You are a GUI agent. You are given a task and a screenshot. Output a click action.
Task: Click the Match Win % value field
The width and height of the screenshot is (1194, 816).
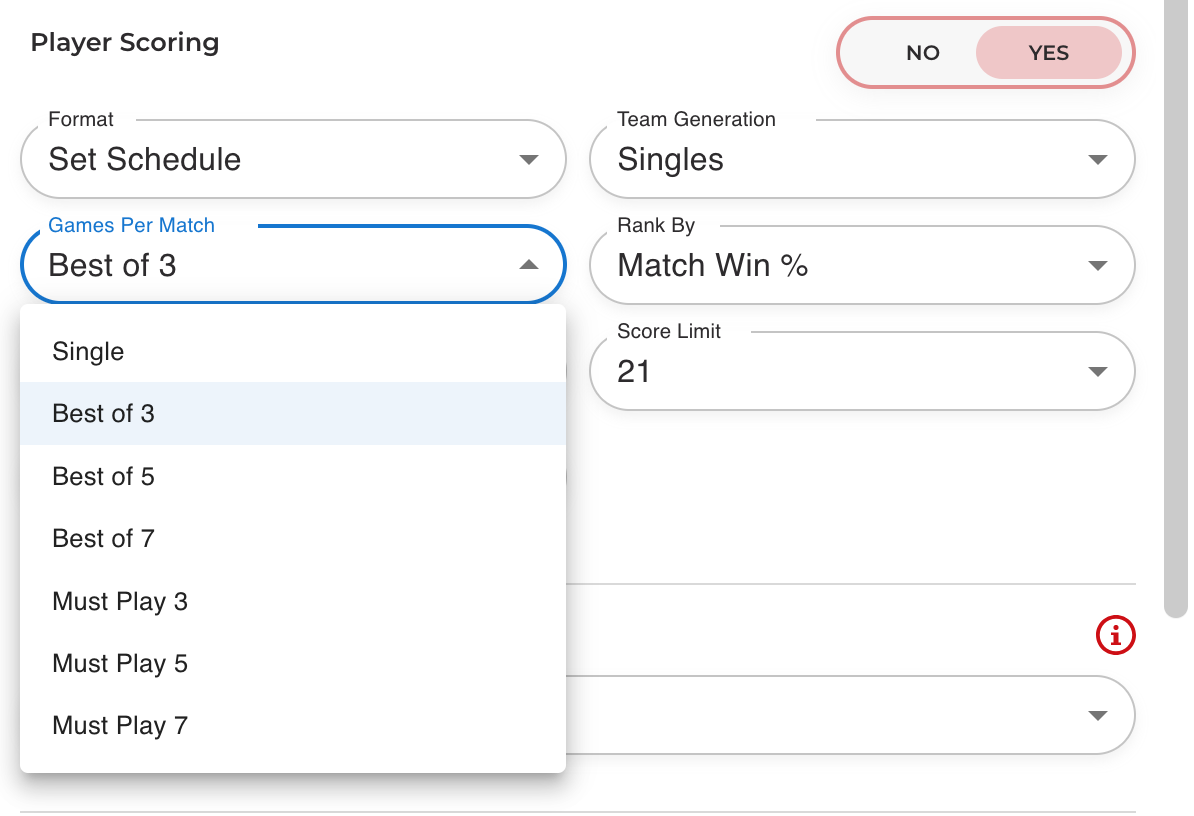coord(713,266)
